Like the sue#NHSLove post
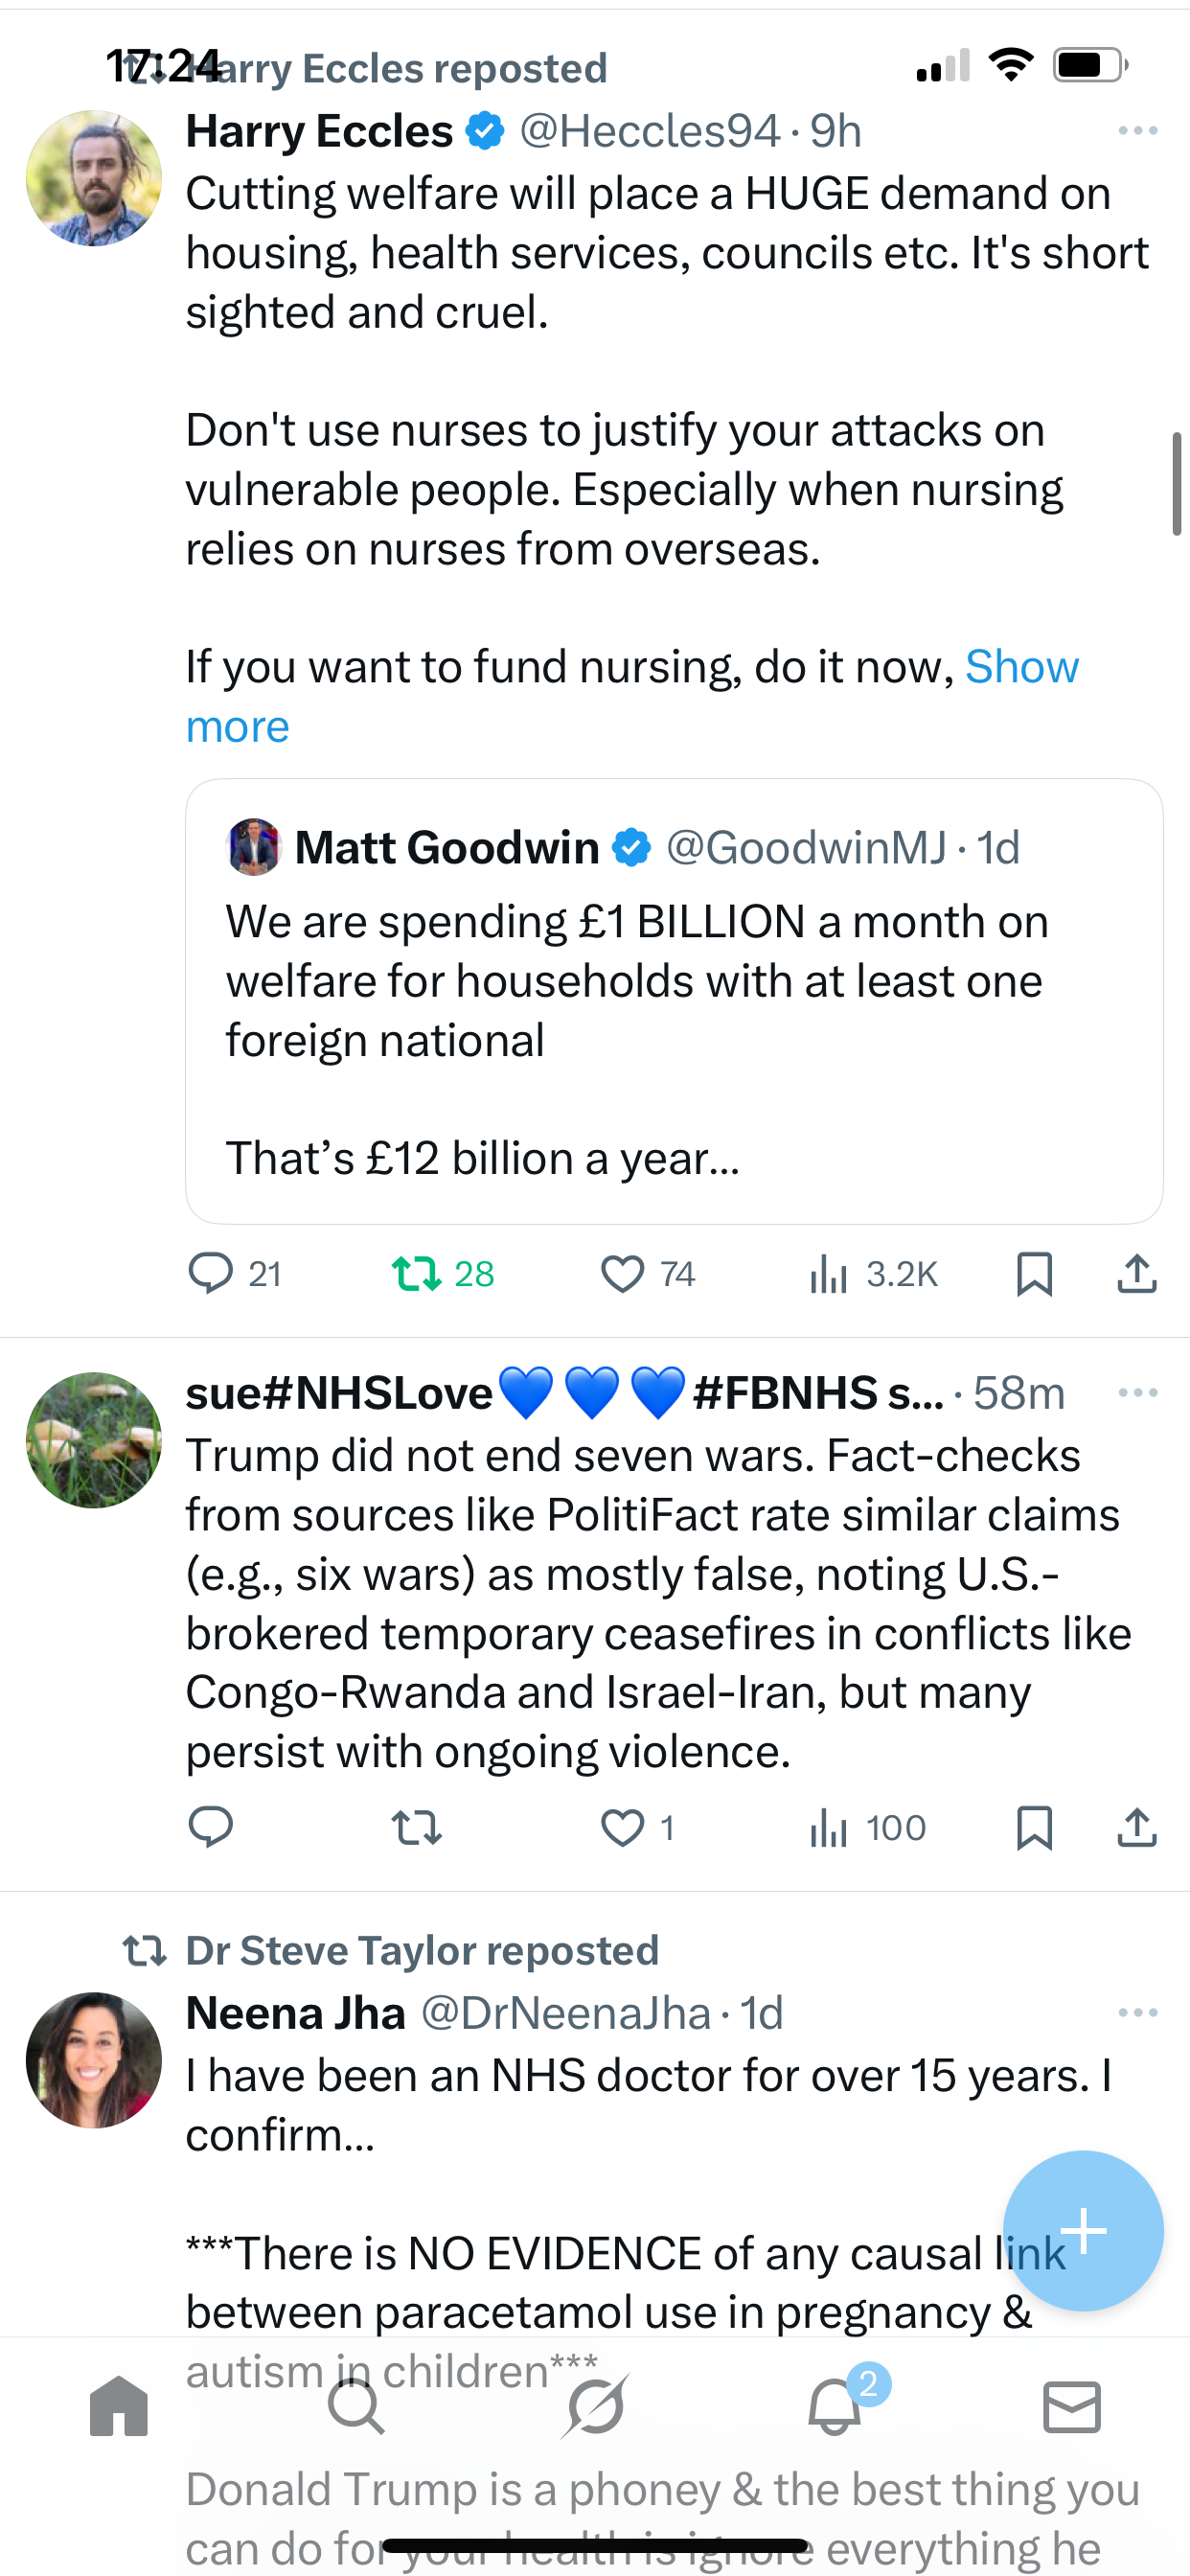This screenshot has height=2576, width=1190. tap(622, 1828)
